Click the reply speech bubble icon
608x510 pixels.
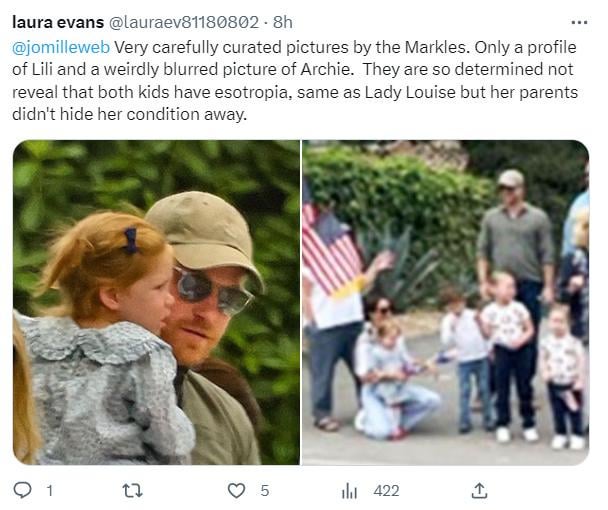click(23, 490)
